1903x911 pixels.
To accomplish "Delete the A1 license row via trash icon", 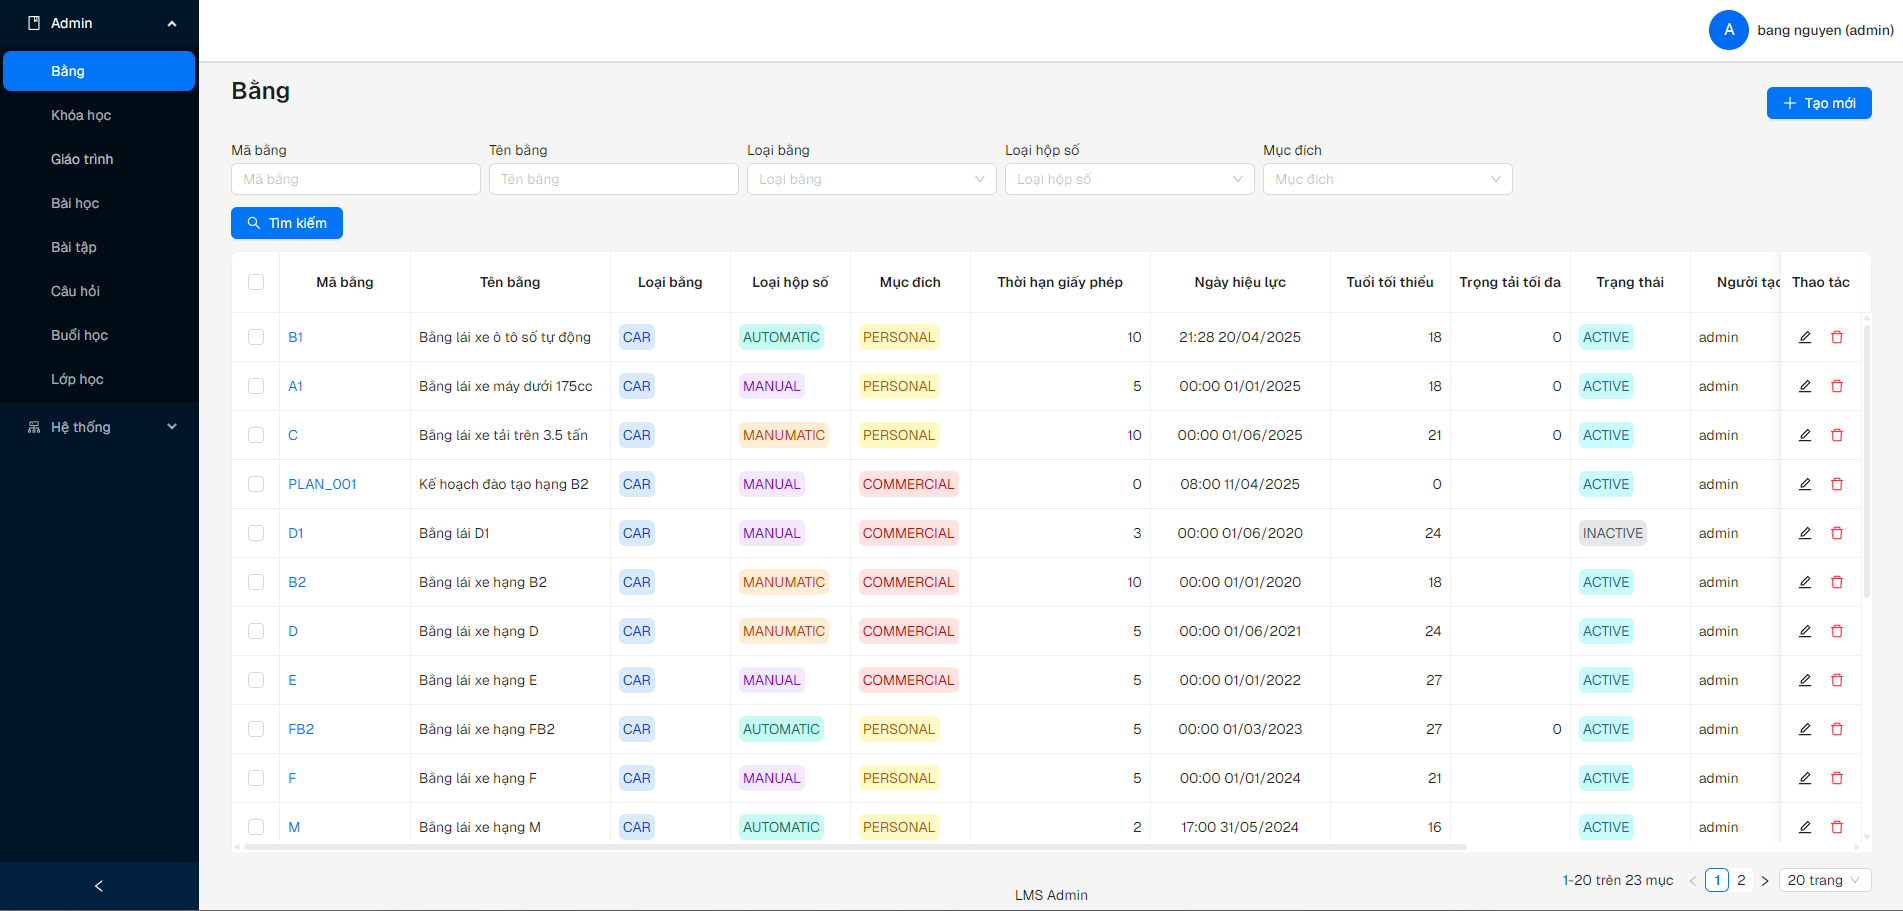I will point(1837,386).
